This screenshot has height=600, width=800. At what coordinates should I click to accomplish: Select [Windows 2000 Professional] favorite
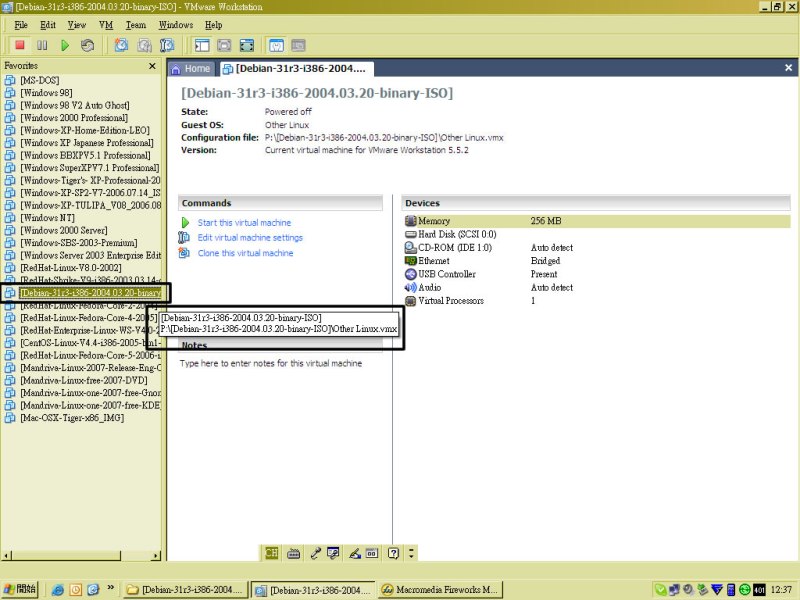click(74, 117)
